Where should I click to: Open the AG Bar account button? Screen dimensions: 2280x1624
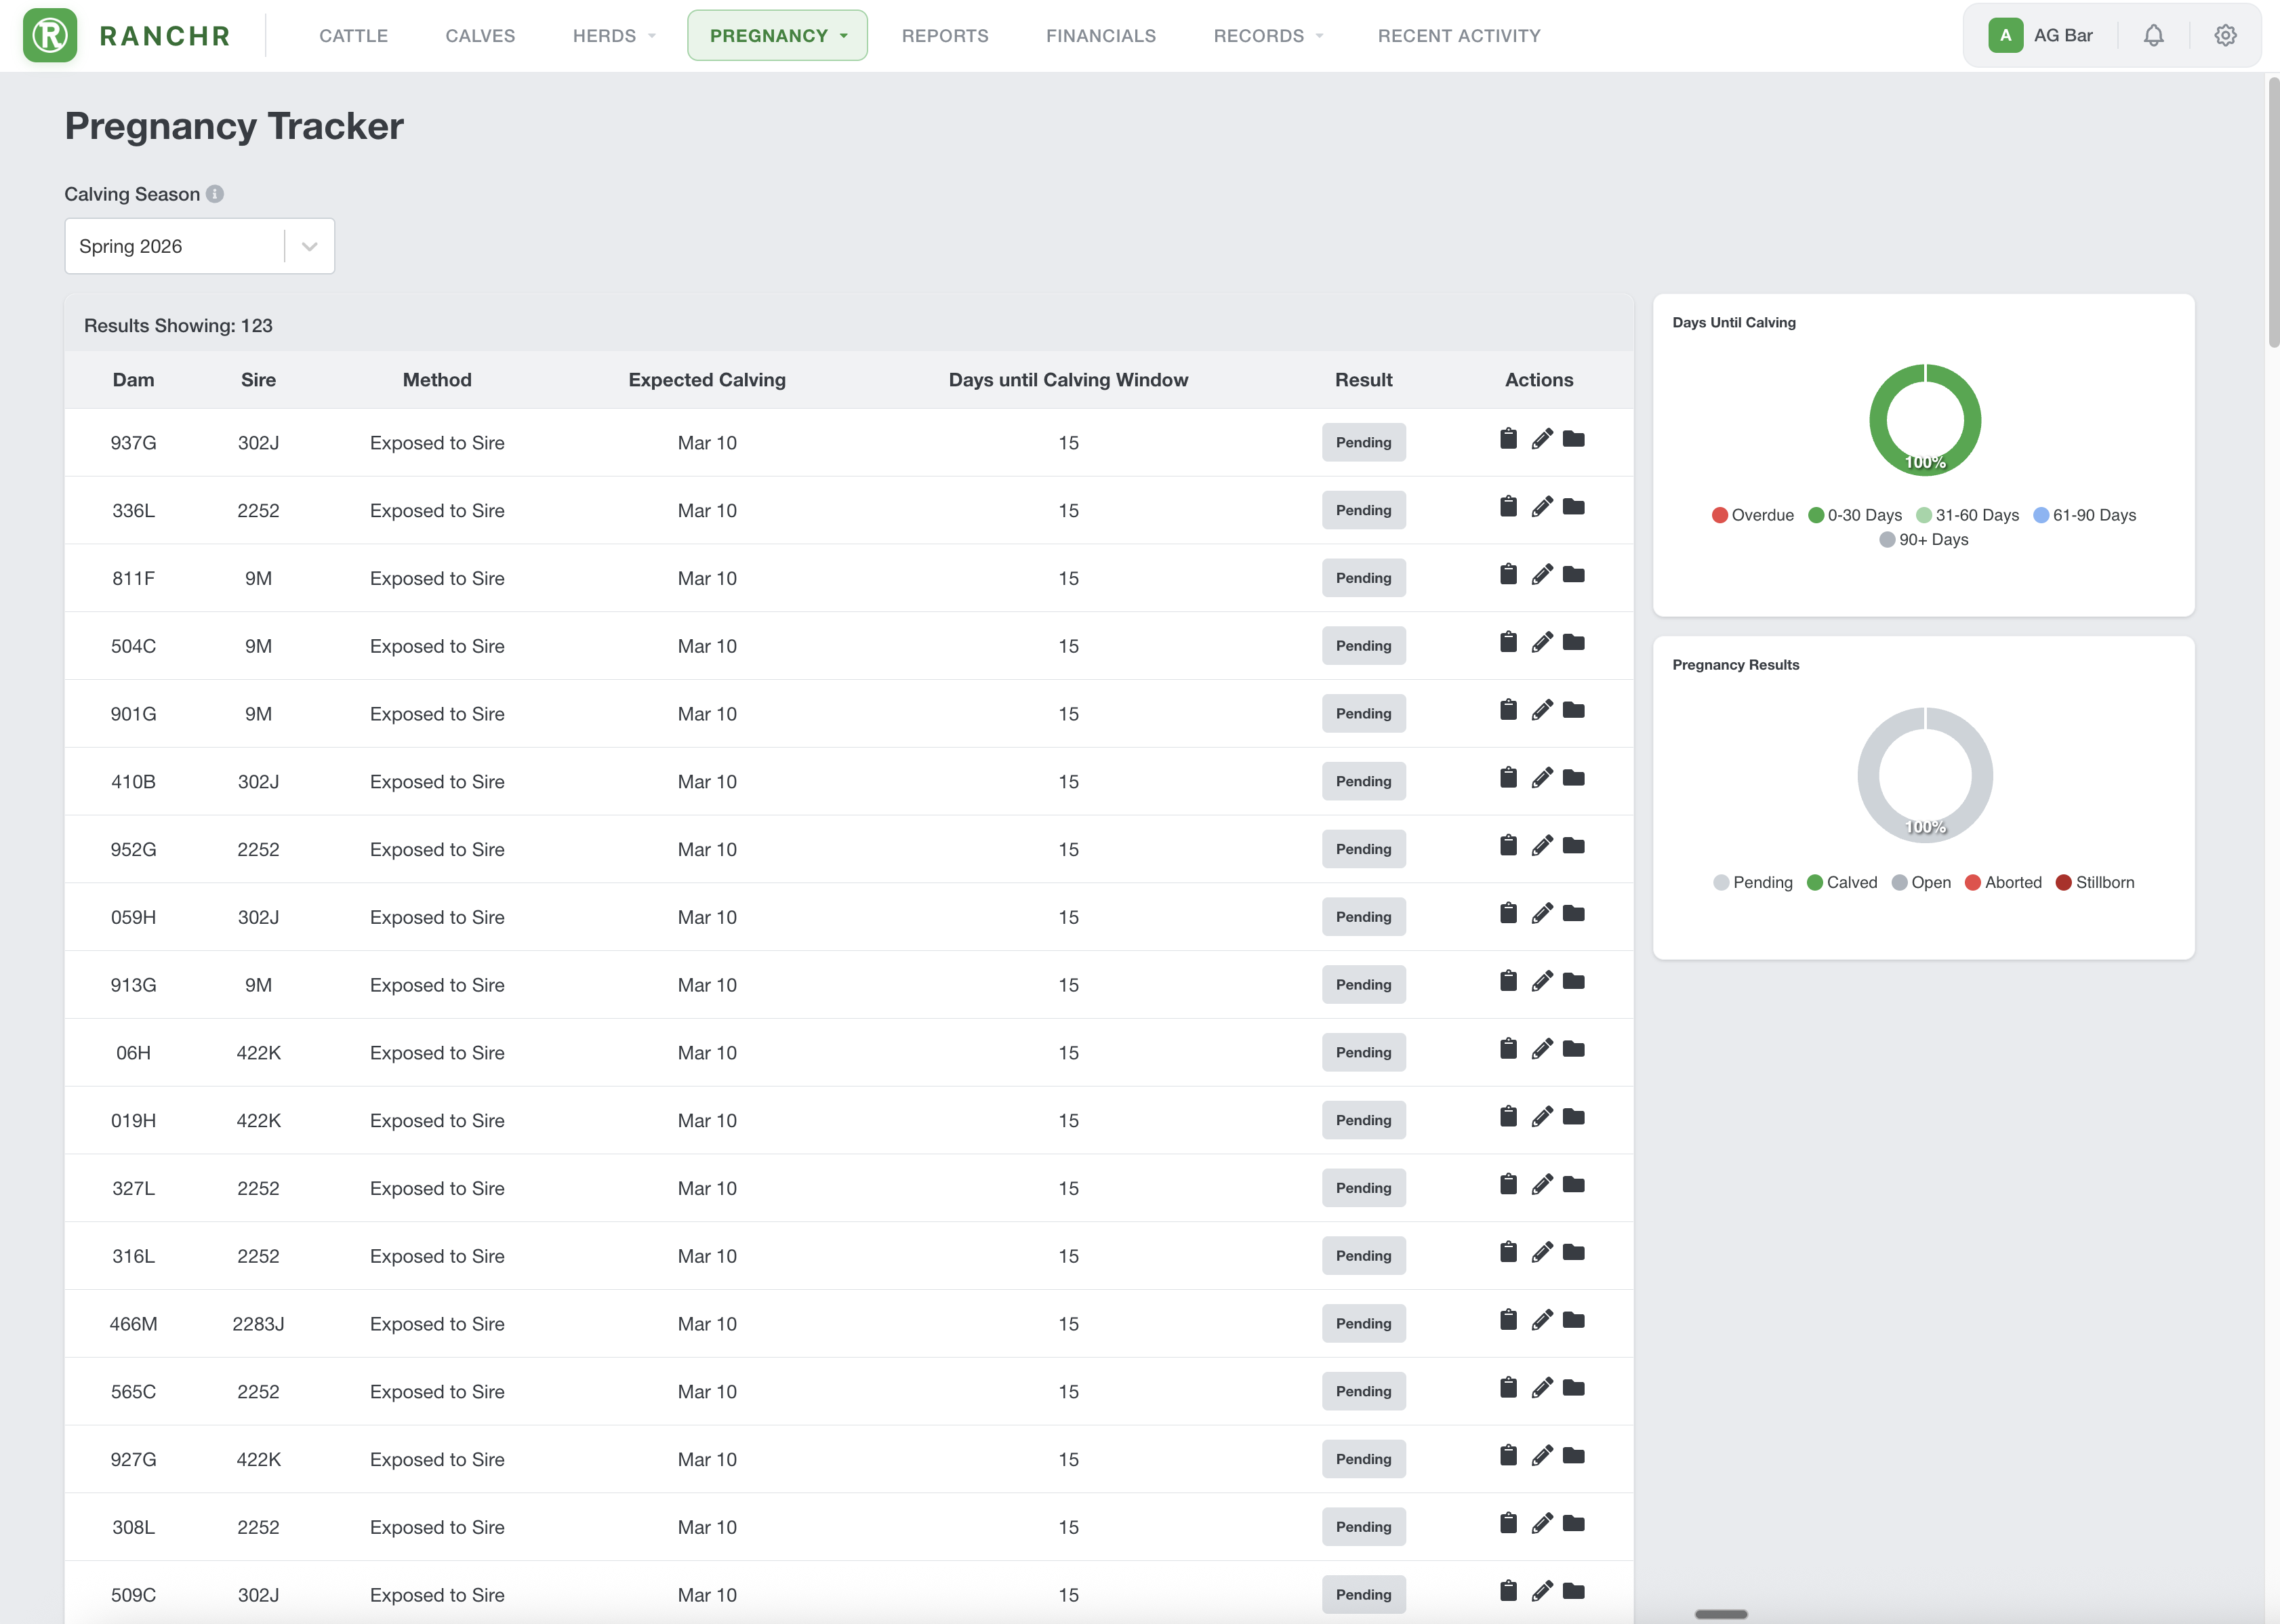[2041, 36]
